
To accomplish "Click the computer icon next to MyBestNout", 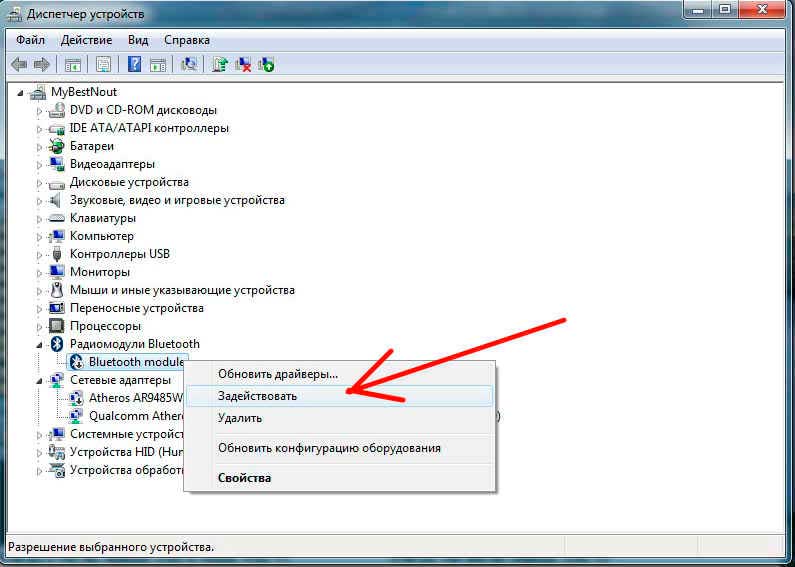I will 38,92.
